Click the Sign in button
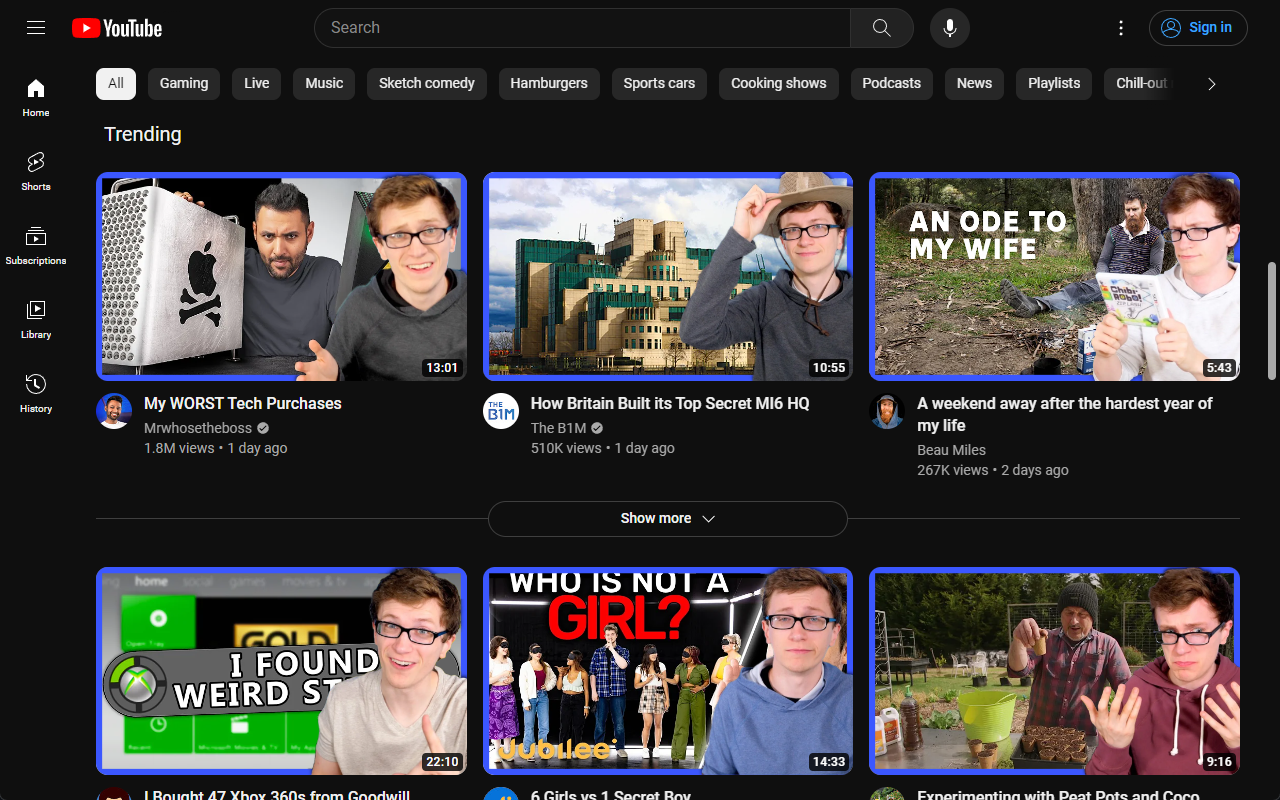This screenshot has width=1280, height=800. pos(1198,28)
